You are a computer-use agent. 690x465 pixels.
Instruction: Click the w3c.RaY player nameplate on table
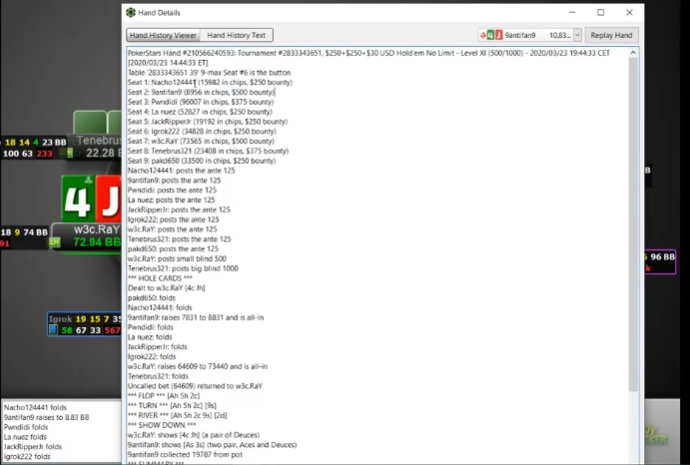[x=86, y=236]
